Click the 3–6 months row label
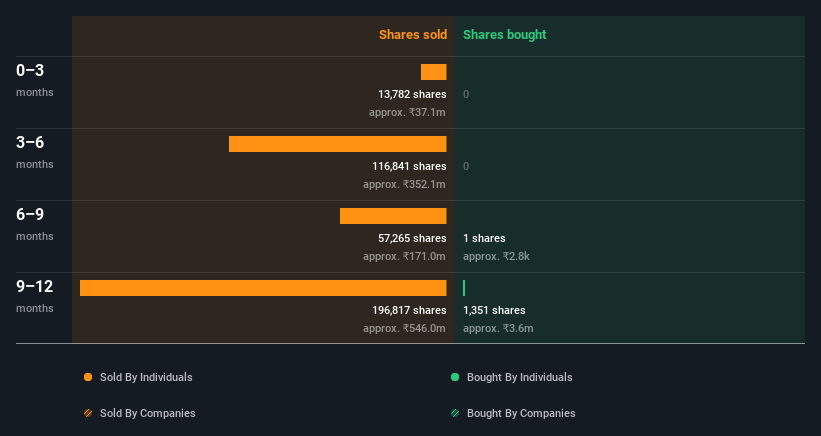 click(35, 152)
